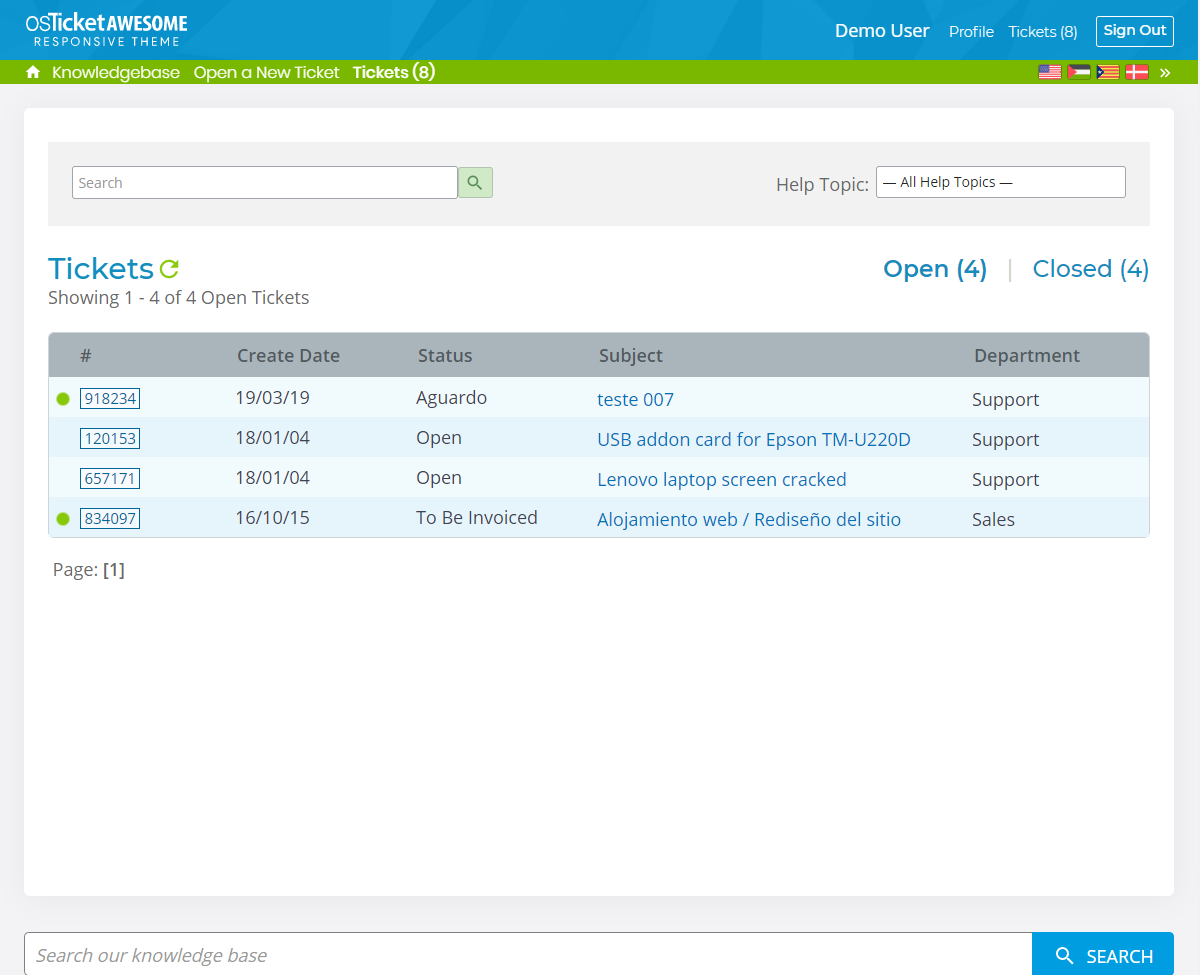Screen dimensions: 1200x975
Task: Refresh the tickets list with green icon
Action: (169, 268)
